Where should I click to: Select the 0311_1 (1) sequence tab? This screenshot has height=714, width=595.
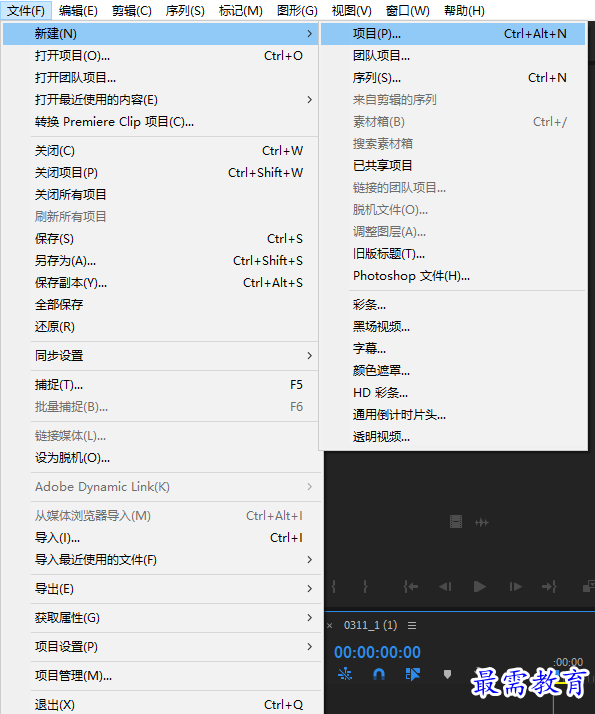(370, 625)
